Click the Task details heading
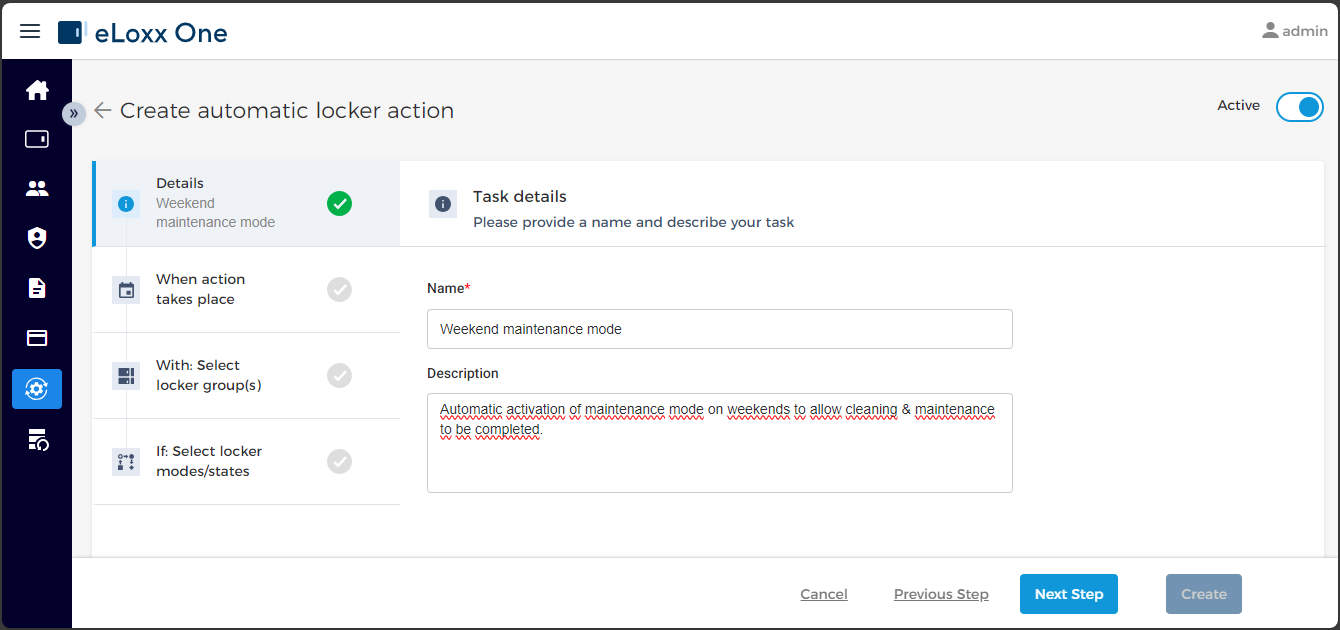The width and height of the screenshot is (1340, 630). point(520,197)
